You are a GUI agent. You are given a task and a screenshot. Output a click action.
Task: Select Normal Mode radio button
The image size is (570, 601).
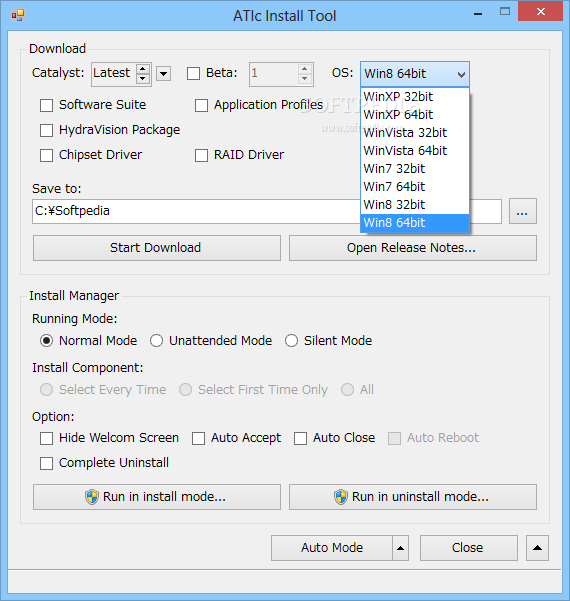pos(47,341)
